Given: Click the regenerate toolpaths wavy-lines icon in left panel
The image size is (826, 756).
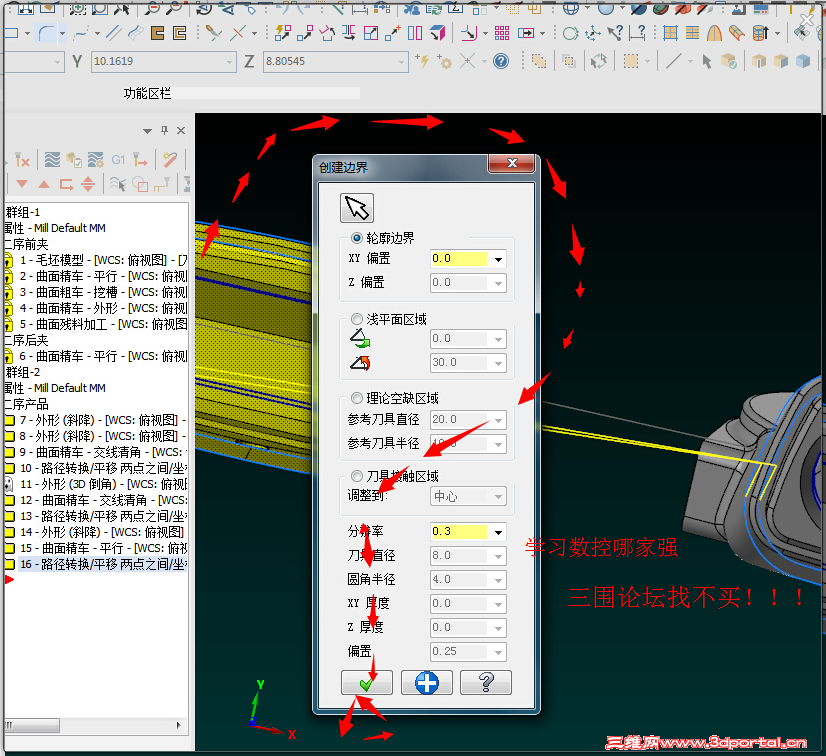Looking at the screenshot, I should 52,160.
